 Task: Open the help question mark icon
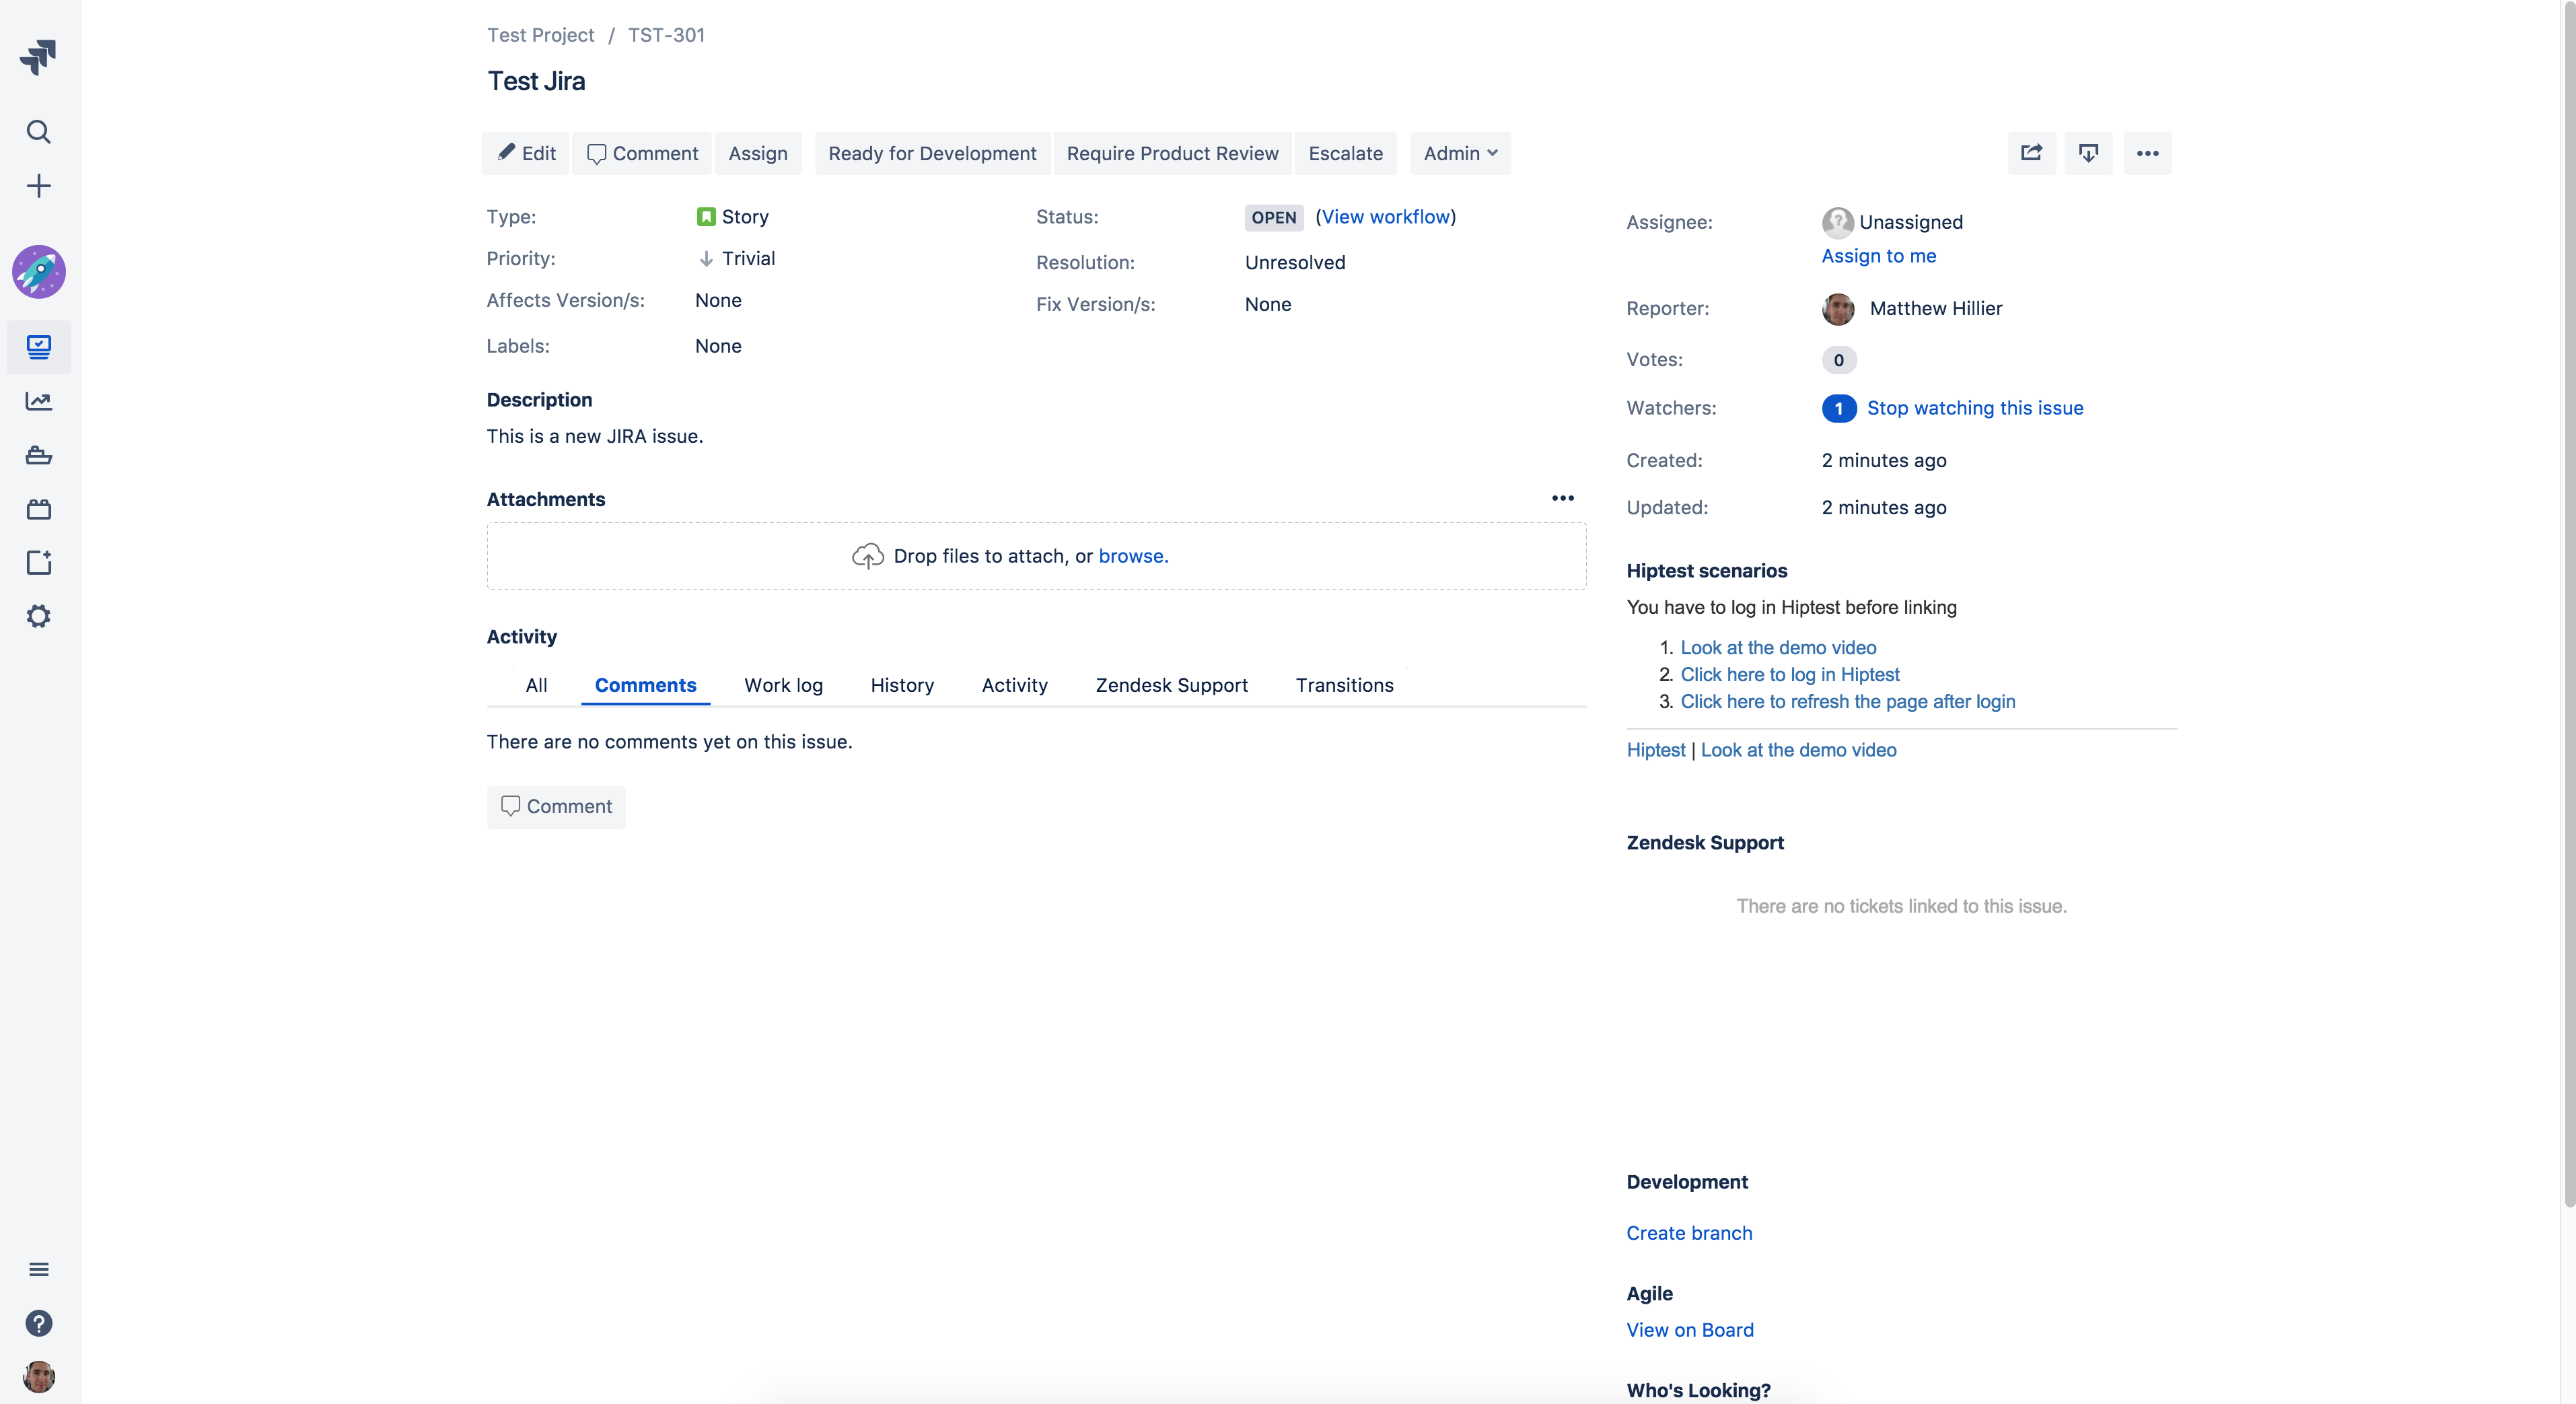point(38,1323)
